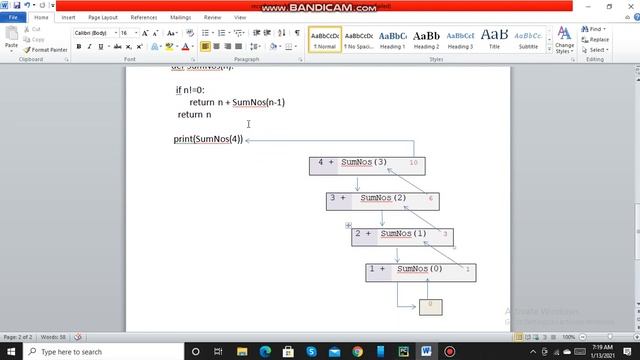Viewport: 640px width, 360px height.
Task: Click the Select button in Editing
Action: tap(595, 50)
